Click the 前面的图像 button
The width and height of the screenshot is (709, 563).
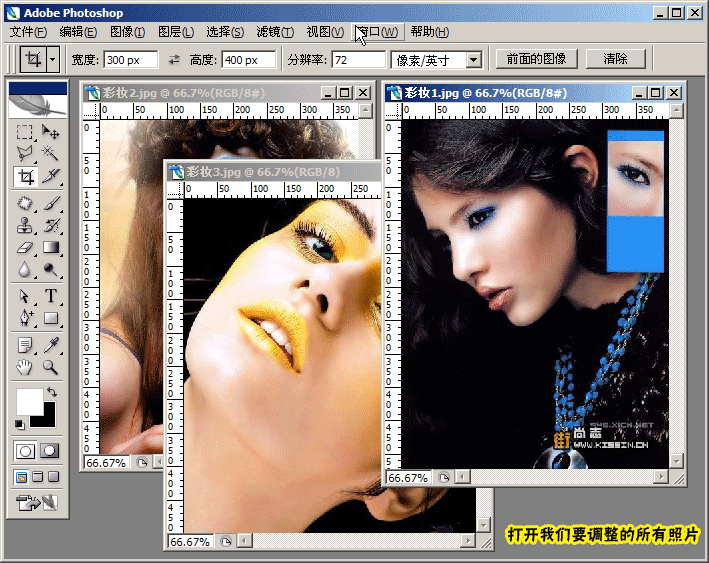click(536, 59)
